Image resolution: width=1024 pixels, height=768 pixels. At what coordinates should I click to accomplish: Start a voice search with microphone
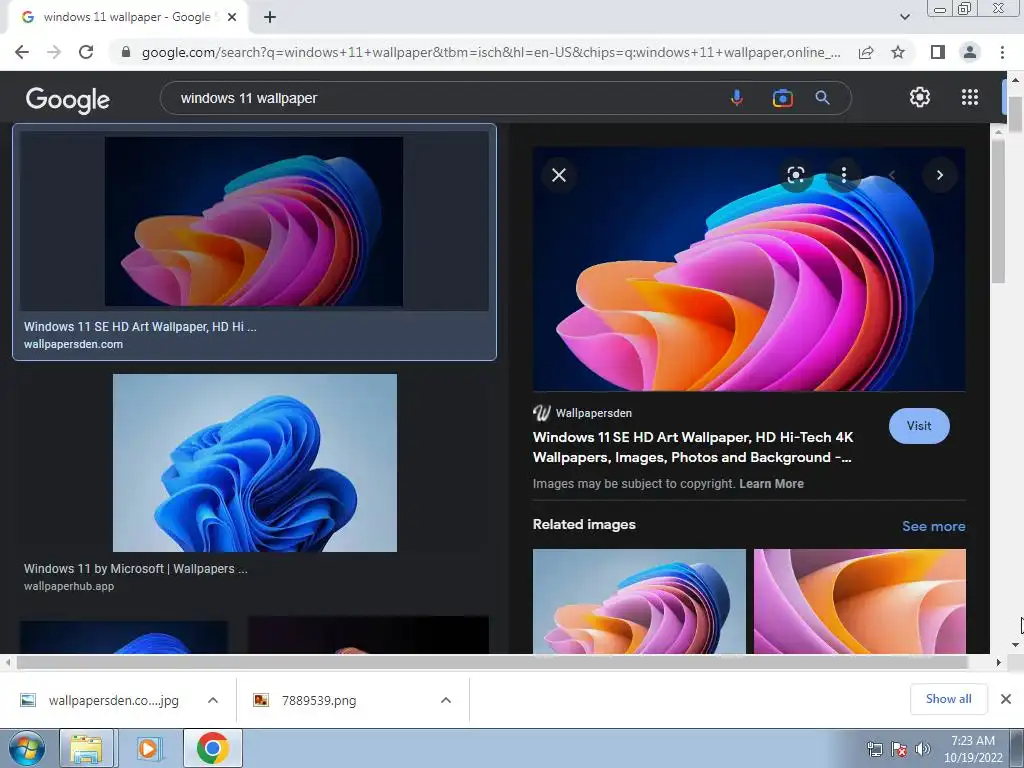tap(737, 98)
